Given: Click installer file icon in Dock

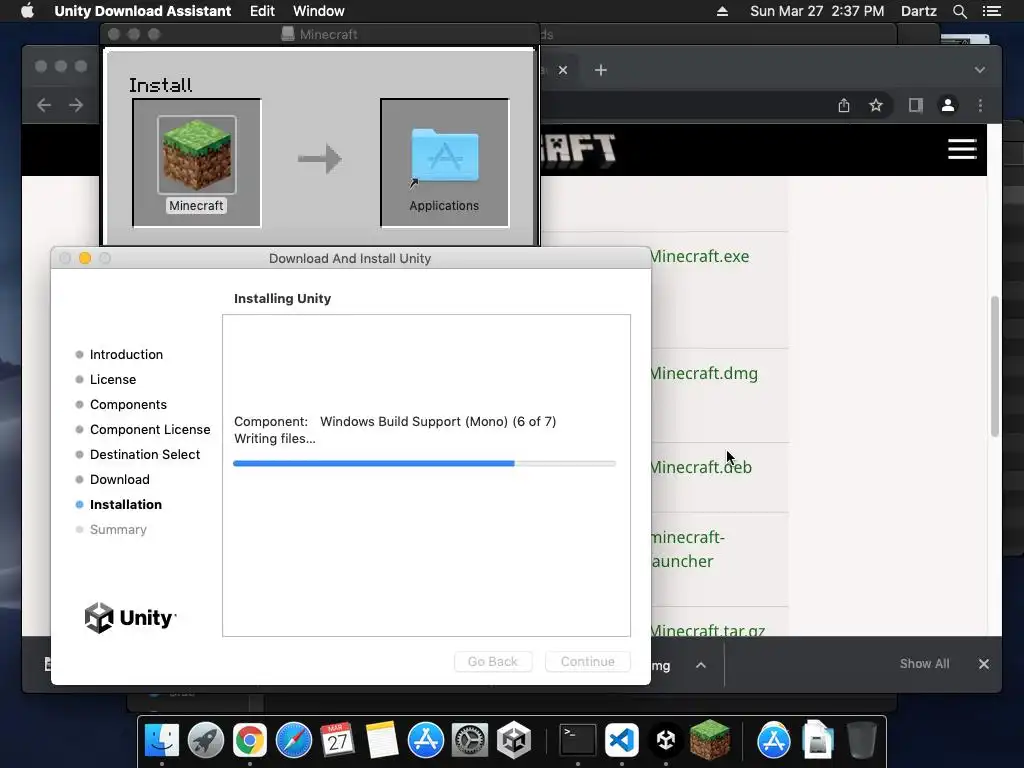Looking at the screenshot, I should pos(818,741).
